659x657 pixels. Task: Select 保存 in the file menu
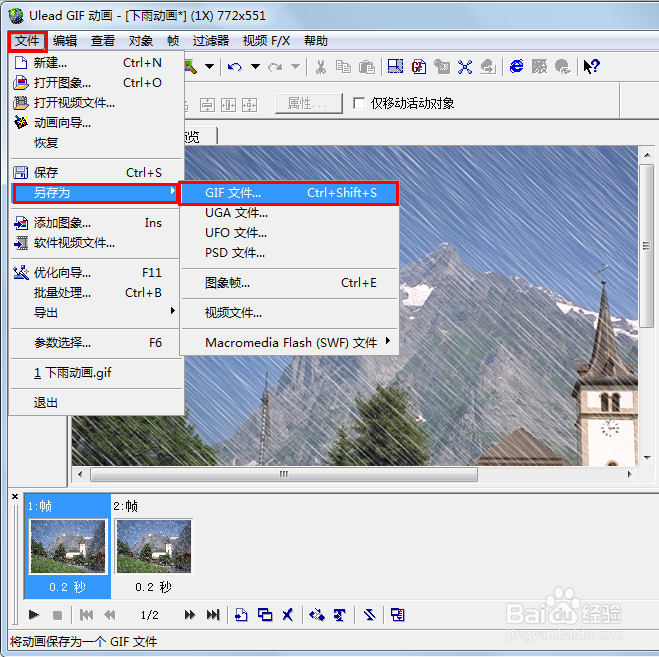pos(96,172)
